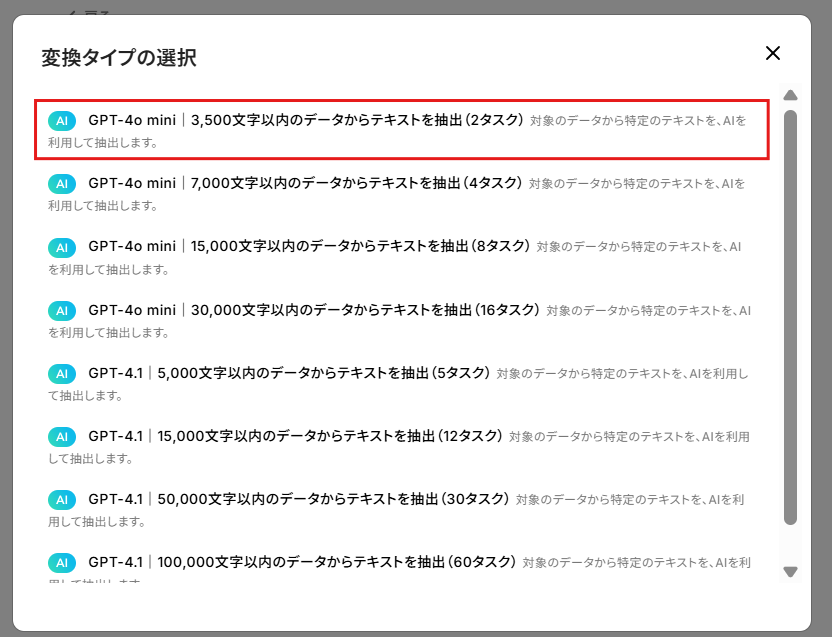
Task: Close the 変換タイプの選択 dialog
Action: 773,53
